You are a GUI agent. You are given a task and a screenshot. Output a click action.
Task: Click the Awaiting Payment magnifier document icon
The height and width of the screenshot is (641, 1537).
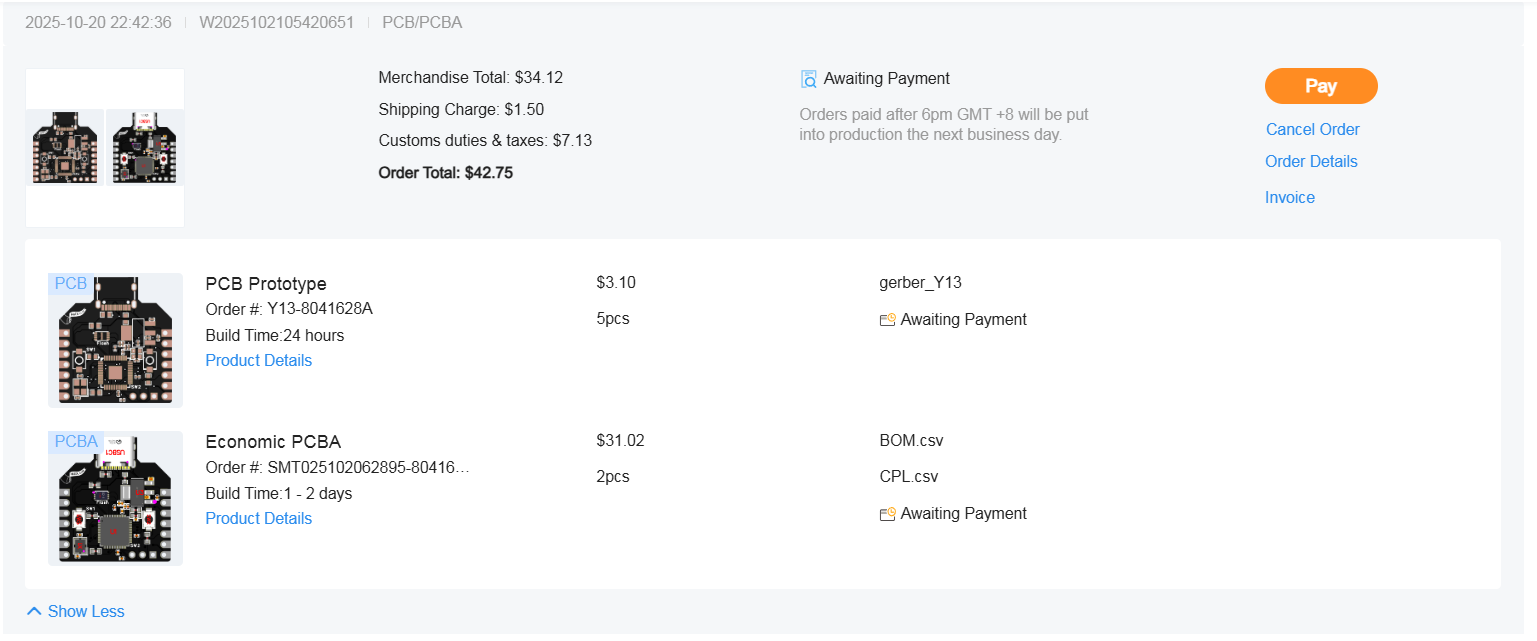[x=809, y=79]
